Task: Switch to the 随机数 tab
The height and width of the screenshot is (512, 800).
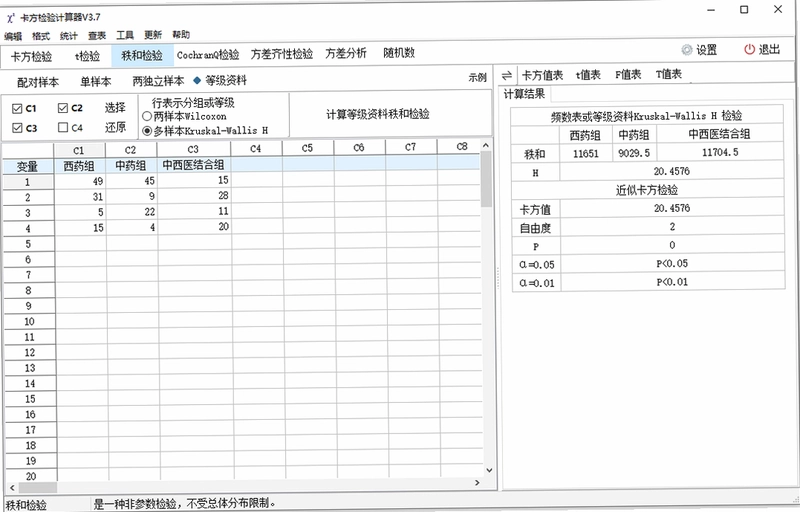Action: point(399,53)
